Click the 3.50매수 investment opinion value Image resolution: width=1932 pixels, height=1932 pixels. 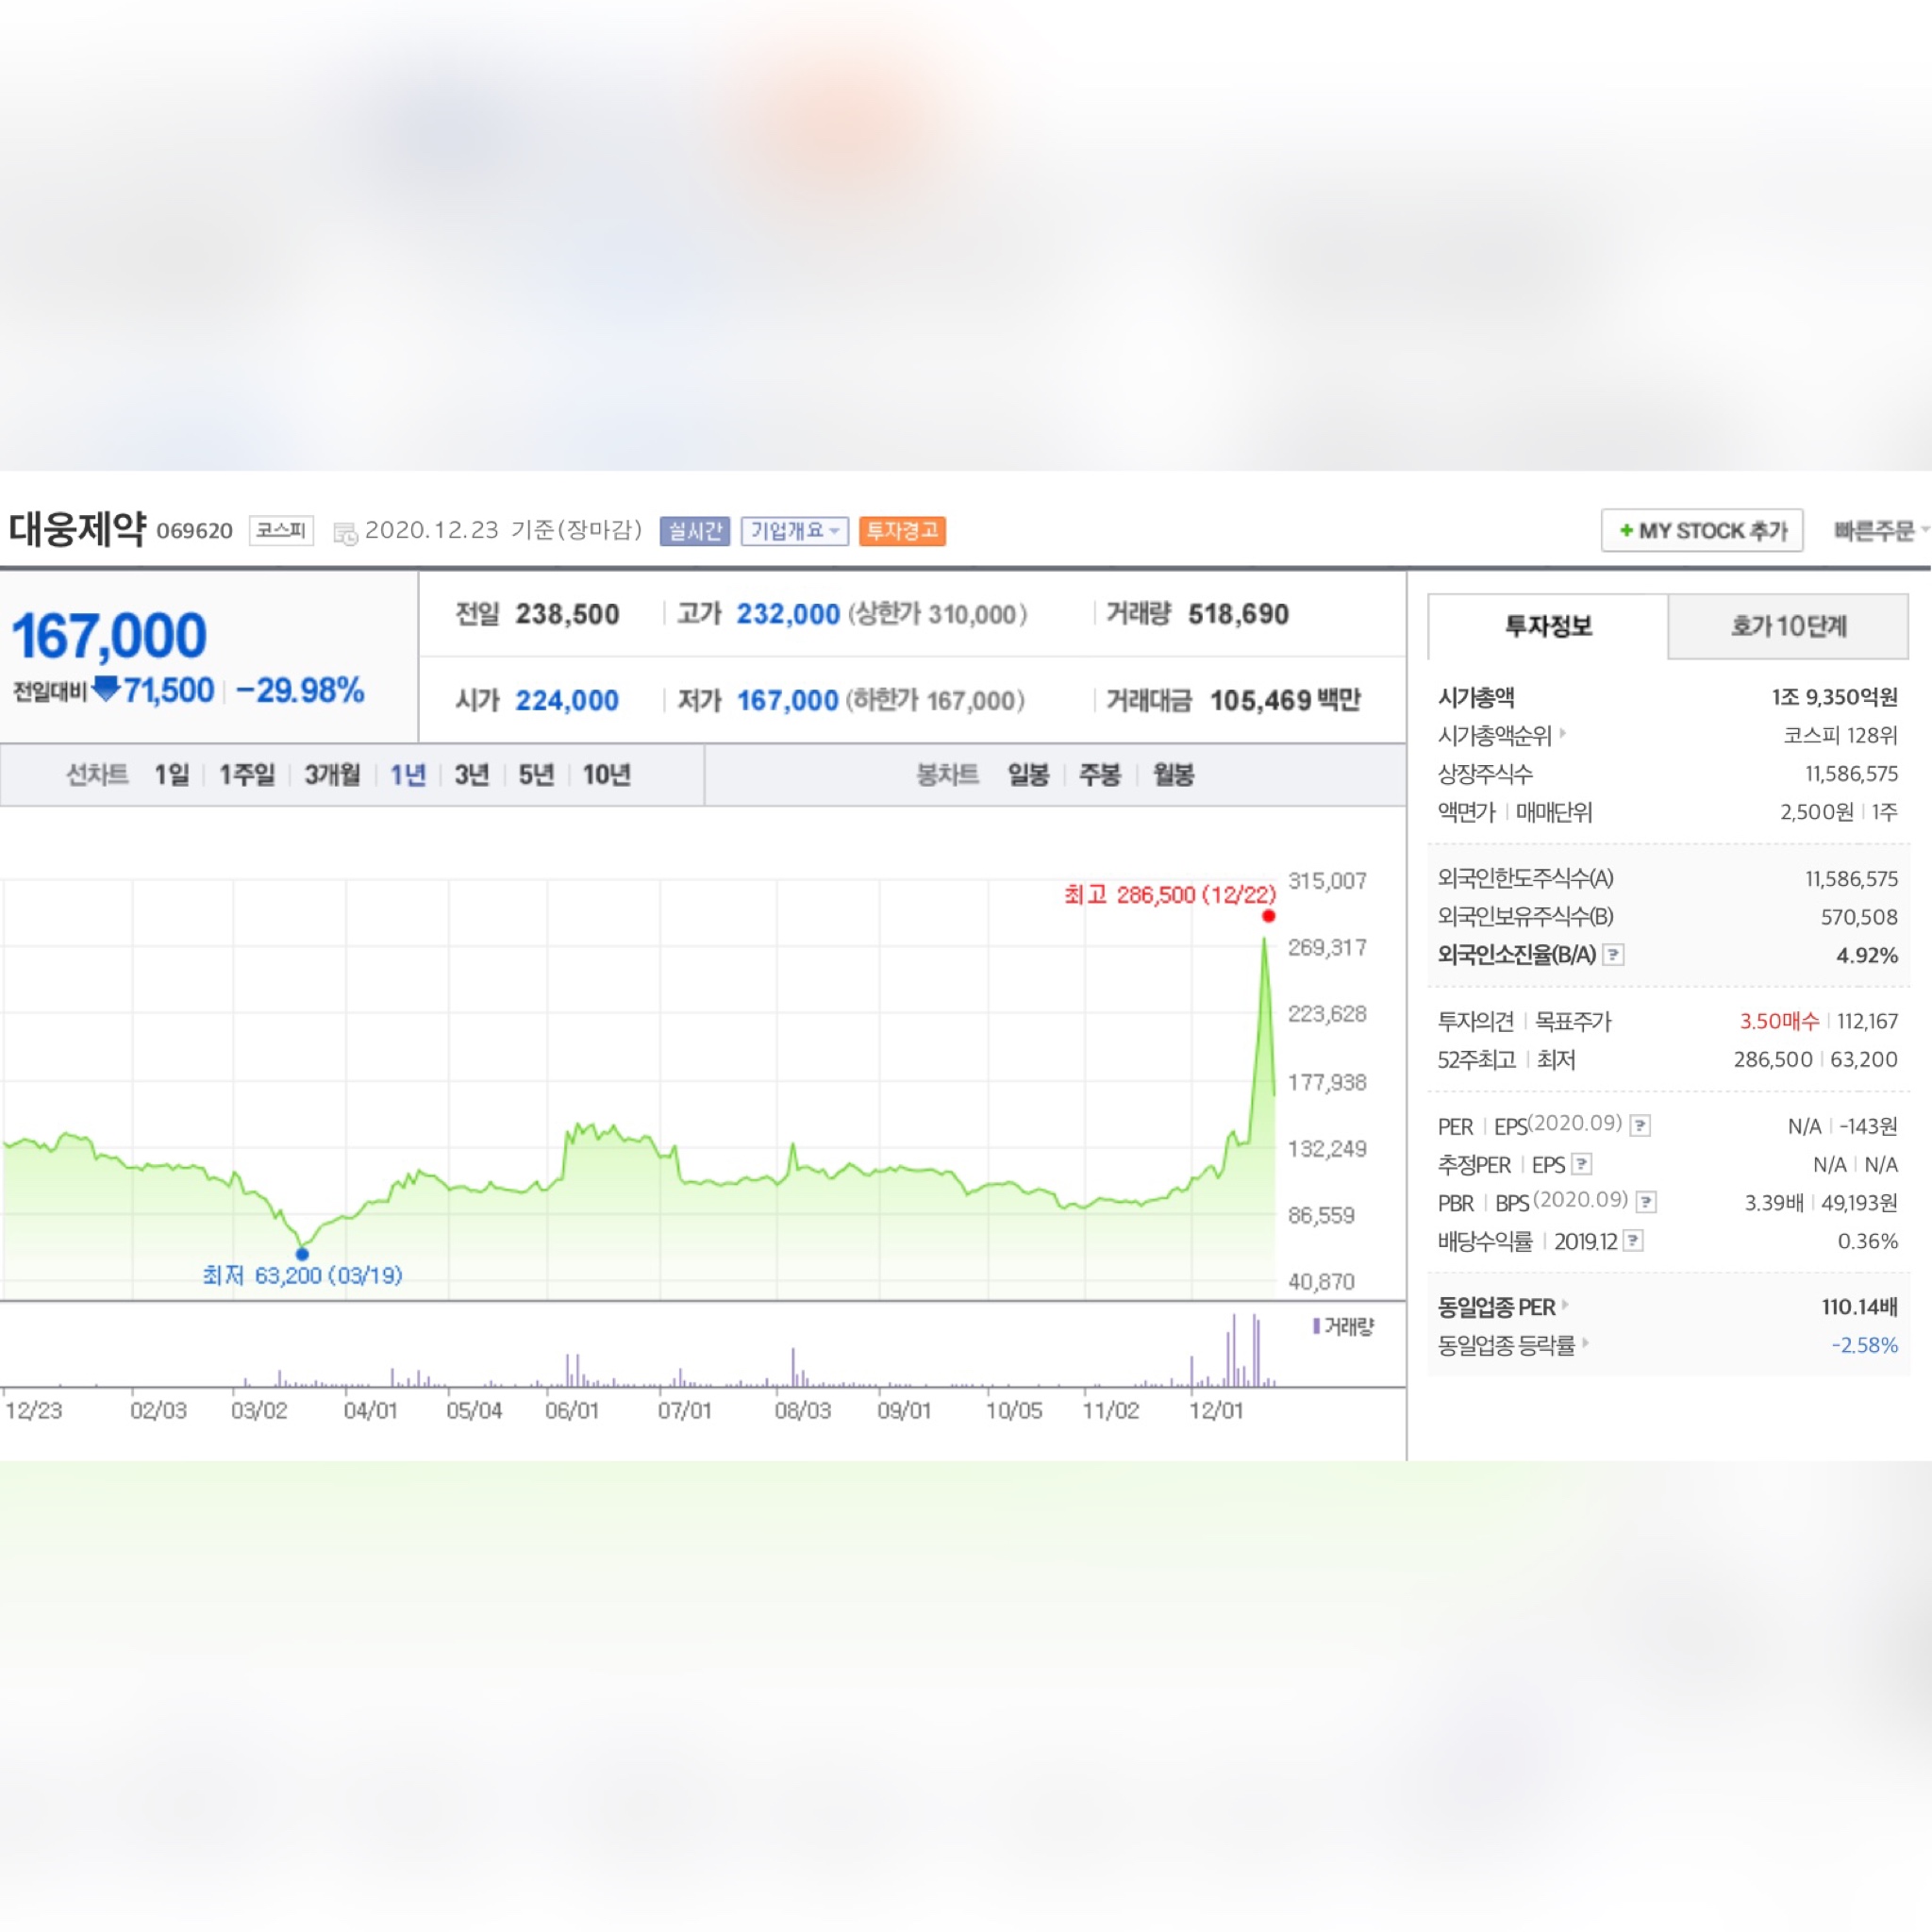click(x=1779, y=1021)
